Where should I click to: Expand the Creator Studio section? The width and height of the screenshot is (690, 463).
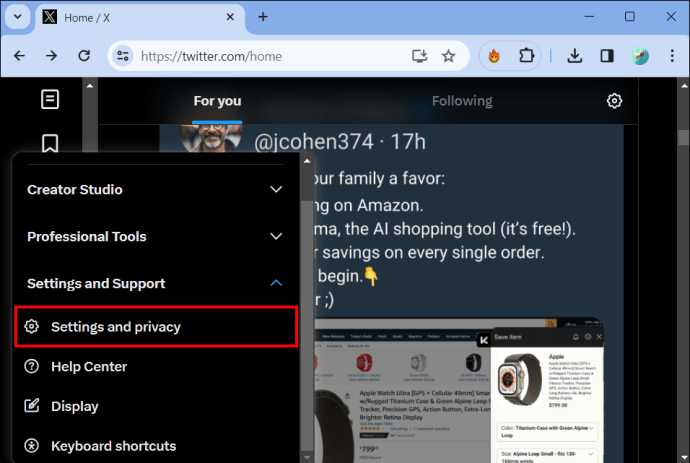(x=154, y=190)
